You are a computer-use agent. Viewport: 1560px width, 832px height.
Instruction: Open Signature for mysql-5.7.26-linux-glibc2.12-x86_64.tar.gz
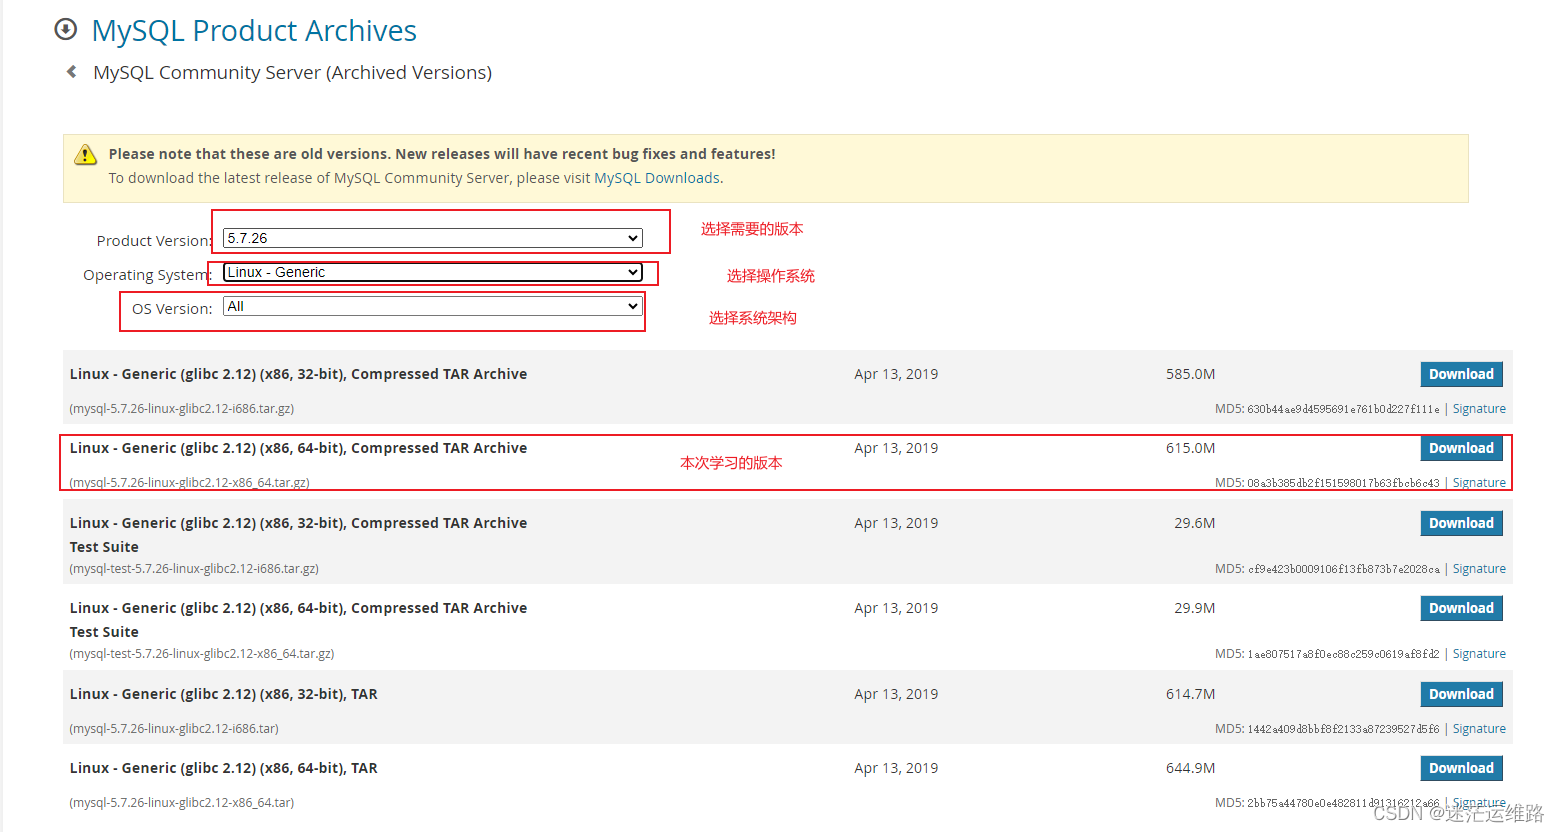click(x=1479, y=483)
